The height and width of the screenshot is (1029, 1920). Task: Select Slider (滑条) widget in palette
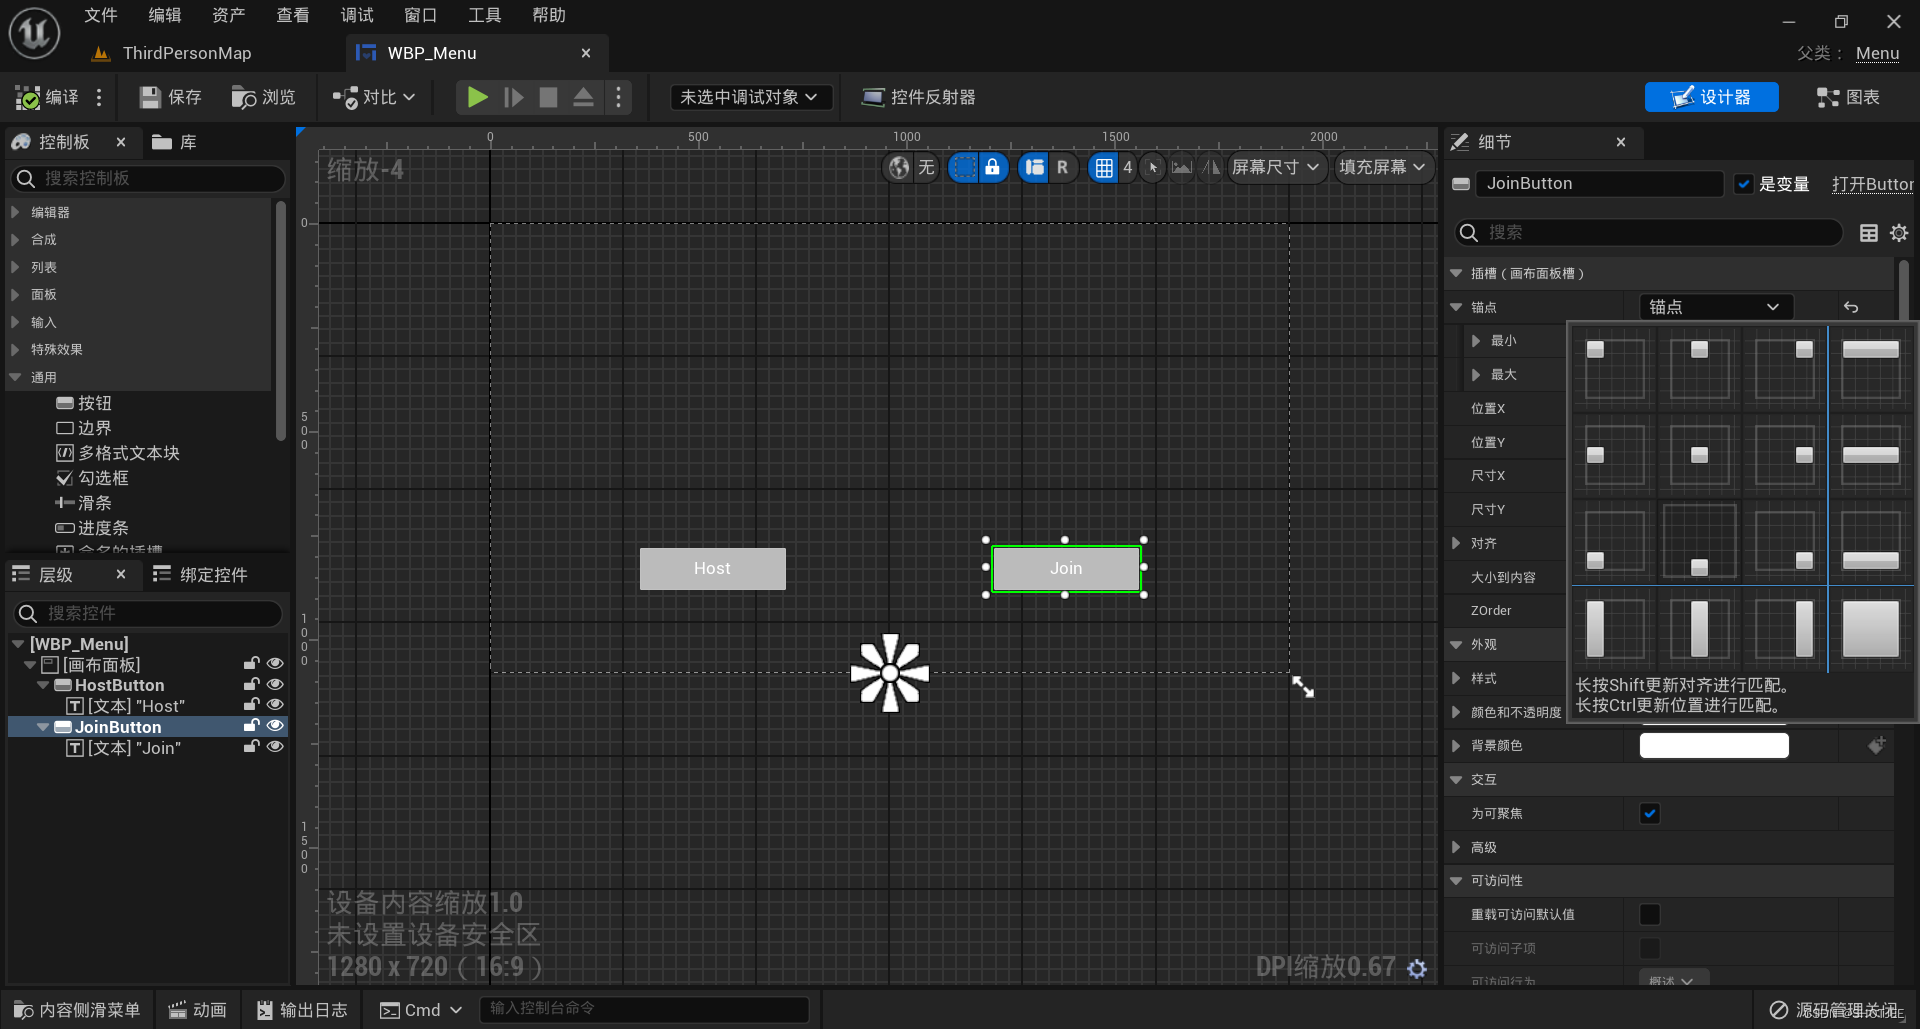pyautogui.click(x=84, y=503)
